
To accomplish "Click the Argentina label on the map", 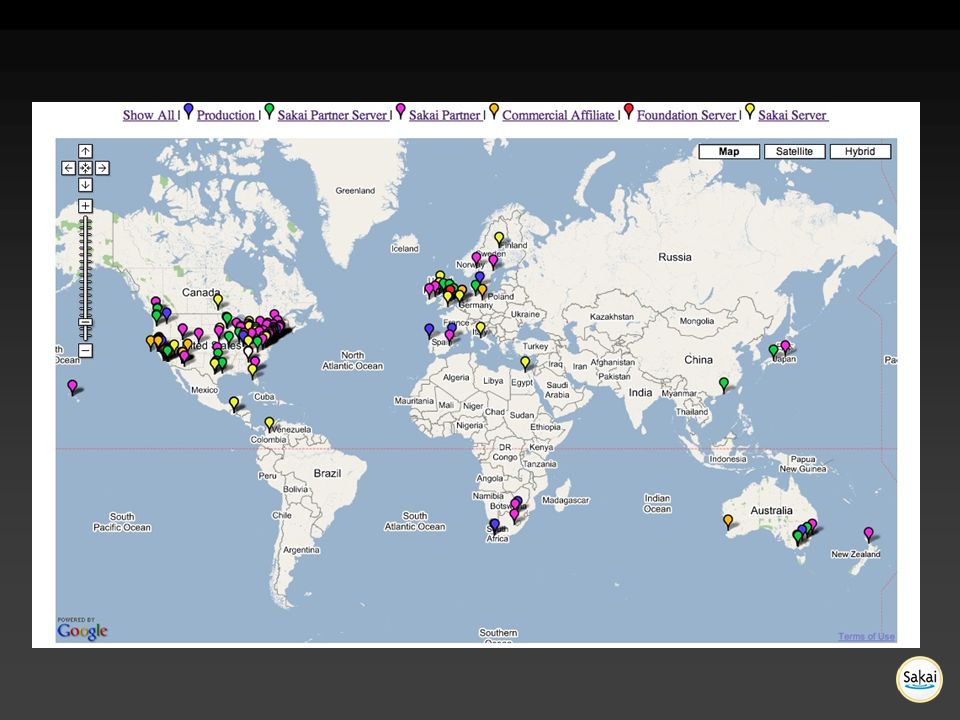I will click(301, 550).
